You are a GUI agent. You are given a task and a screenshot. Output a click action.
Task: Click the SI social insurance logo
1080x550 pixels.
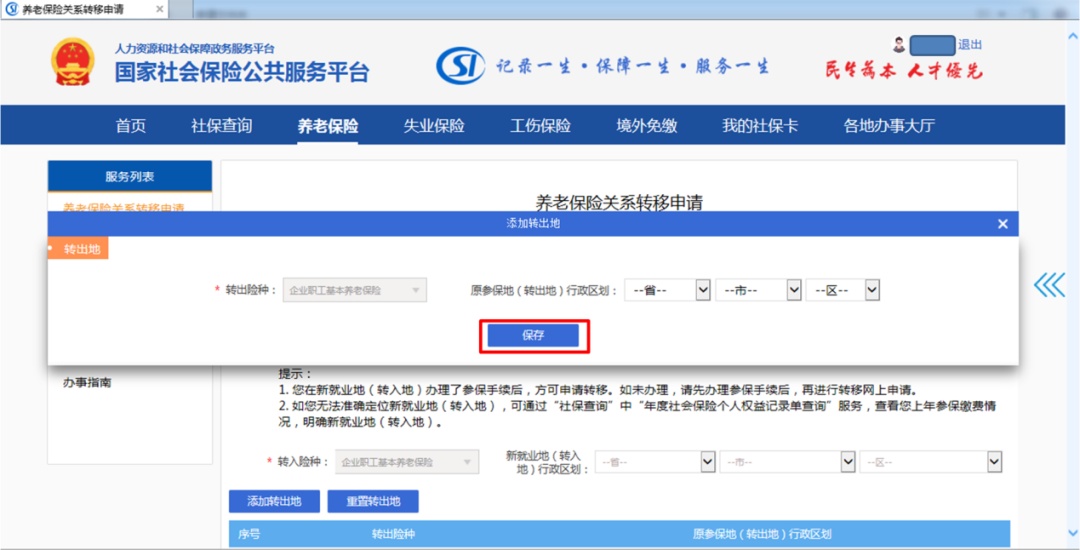click(460, 66)
